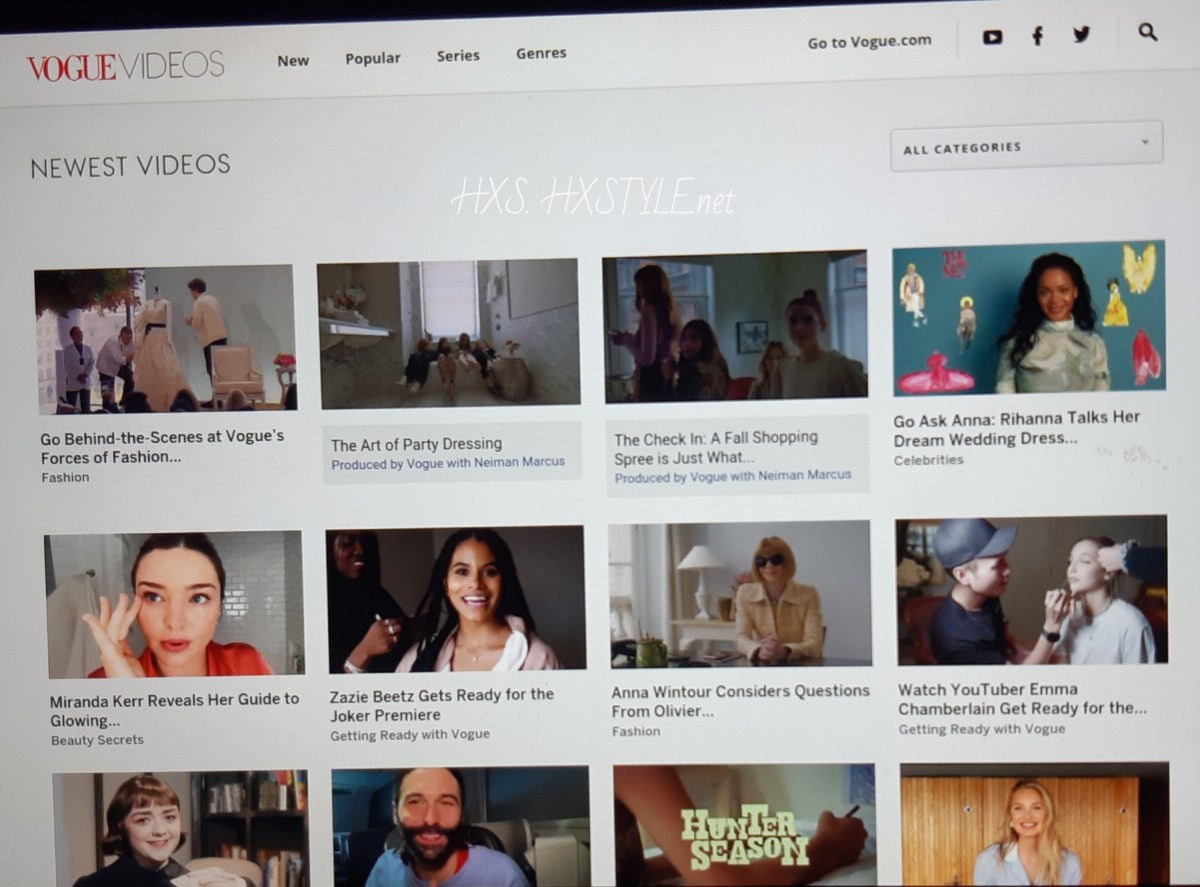
Task: Click the search magnifying glass icon
Action: pyautogui.click(x=1147, y=32)
